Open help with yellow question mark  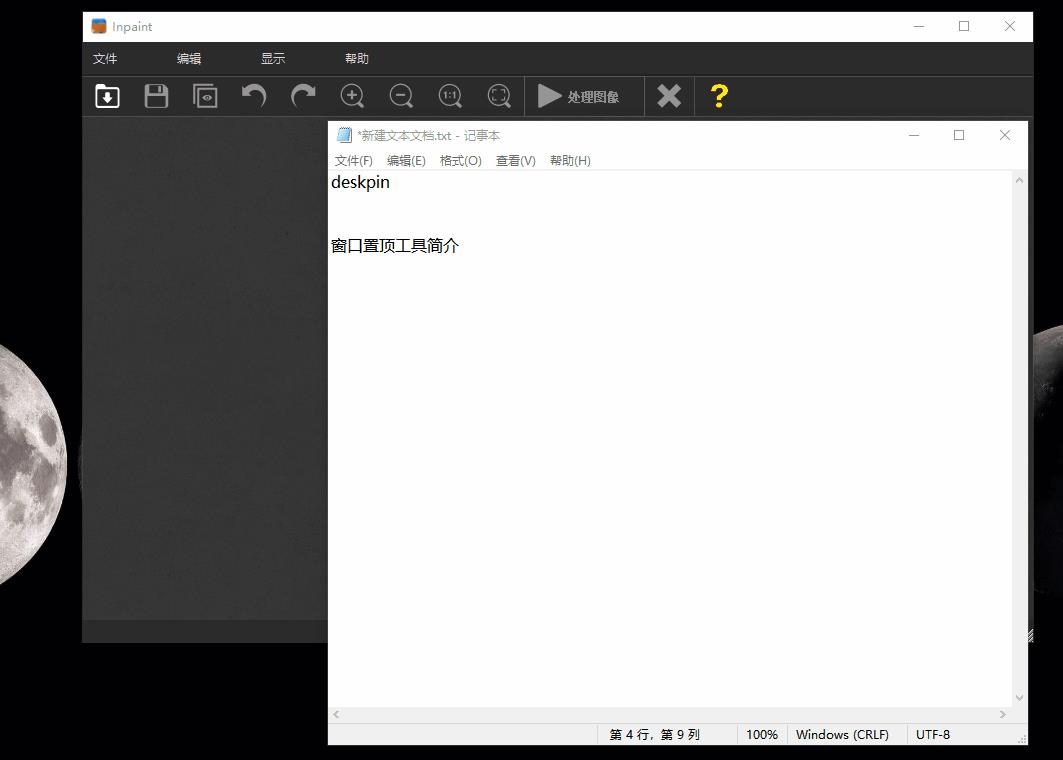[719, 96]
